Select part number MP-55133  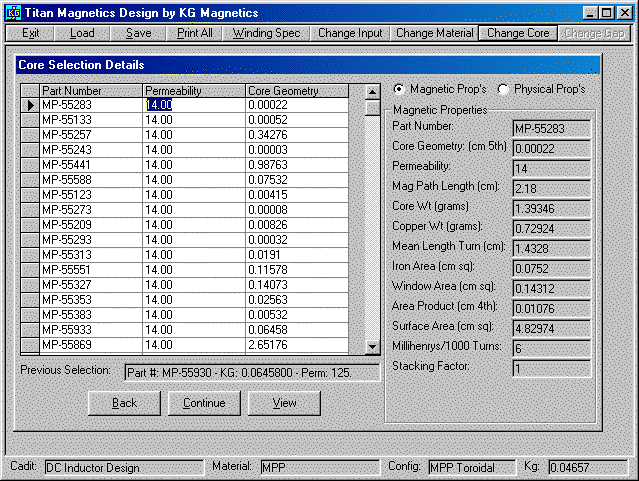pyautogui.click(x=91, y=120)
